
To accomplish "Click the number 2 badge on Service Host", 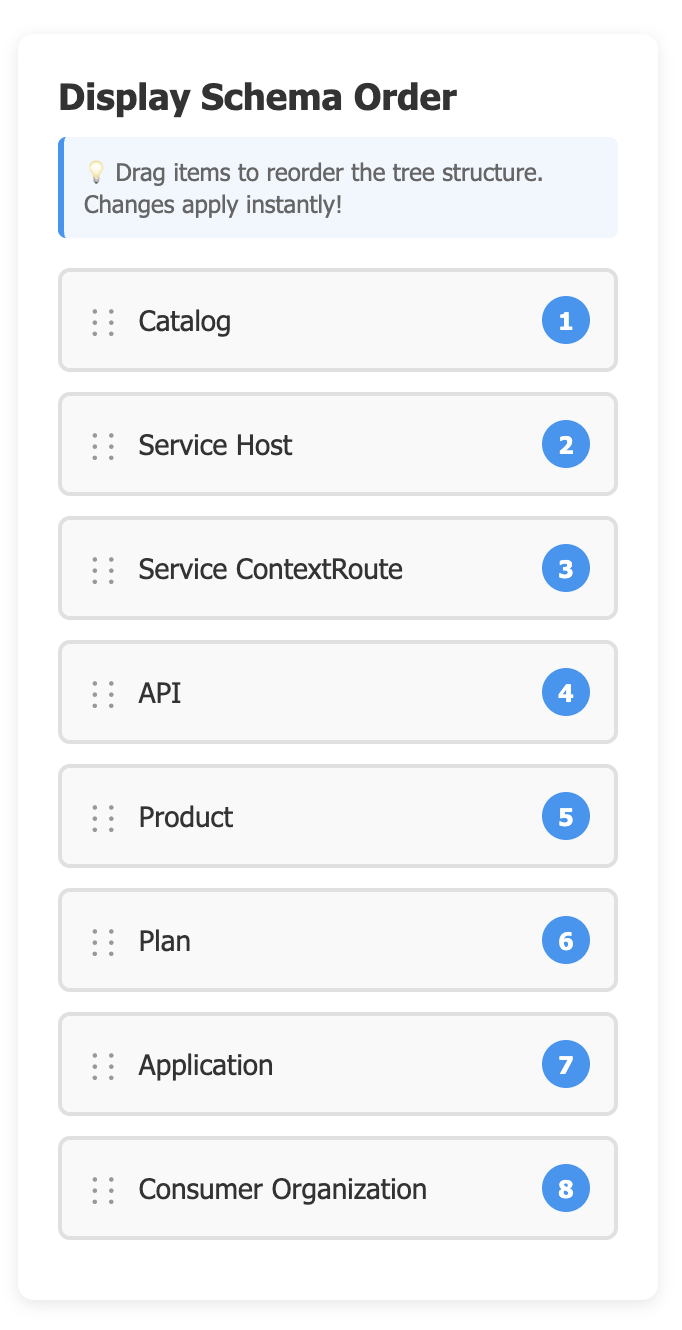I will click(x=566, y=445).
